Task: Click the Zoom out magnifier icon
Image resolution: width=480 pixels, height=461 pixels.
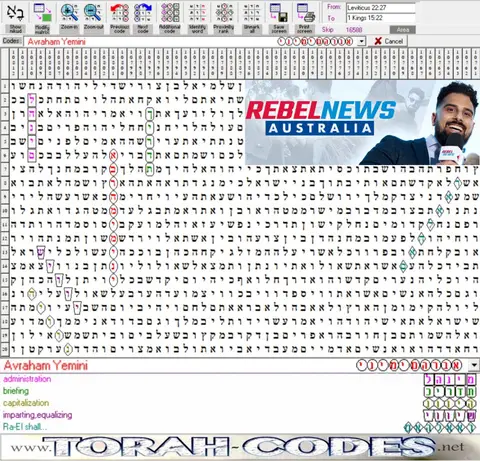Action: (x=93, y=12)
